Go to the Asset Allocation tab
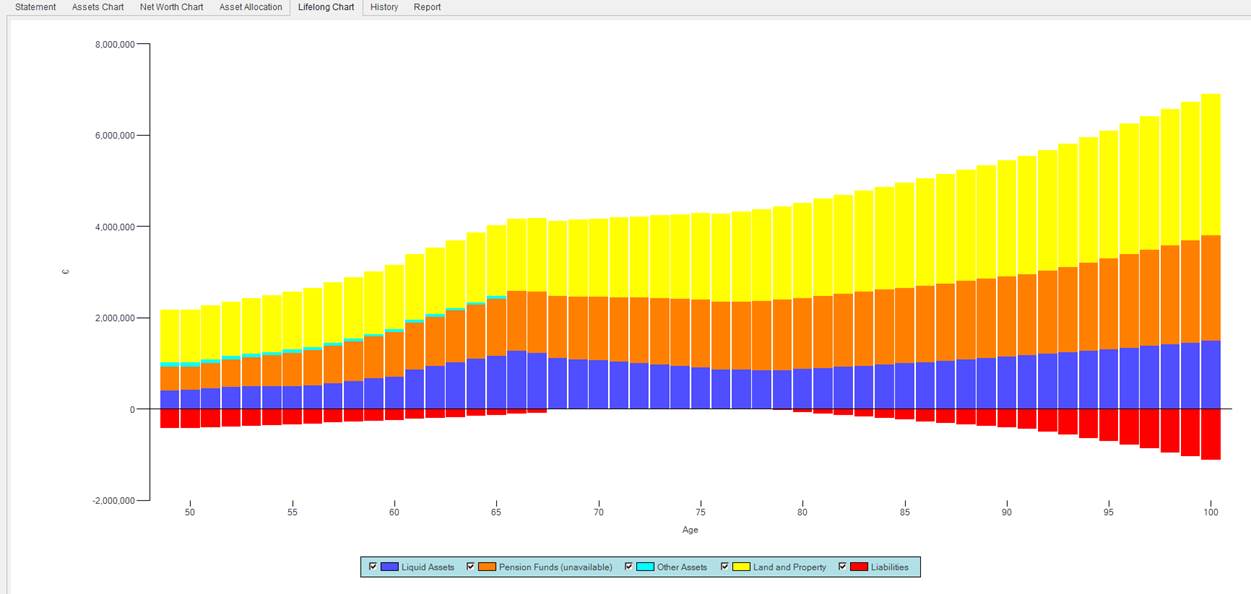The width and height of the screenshot is (1251, 594). [x=251, y=7]
